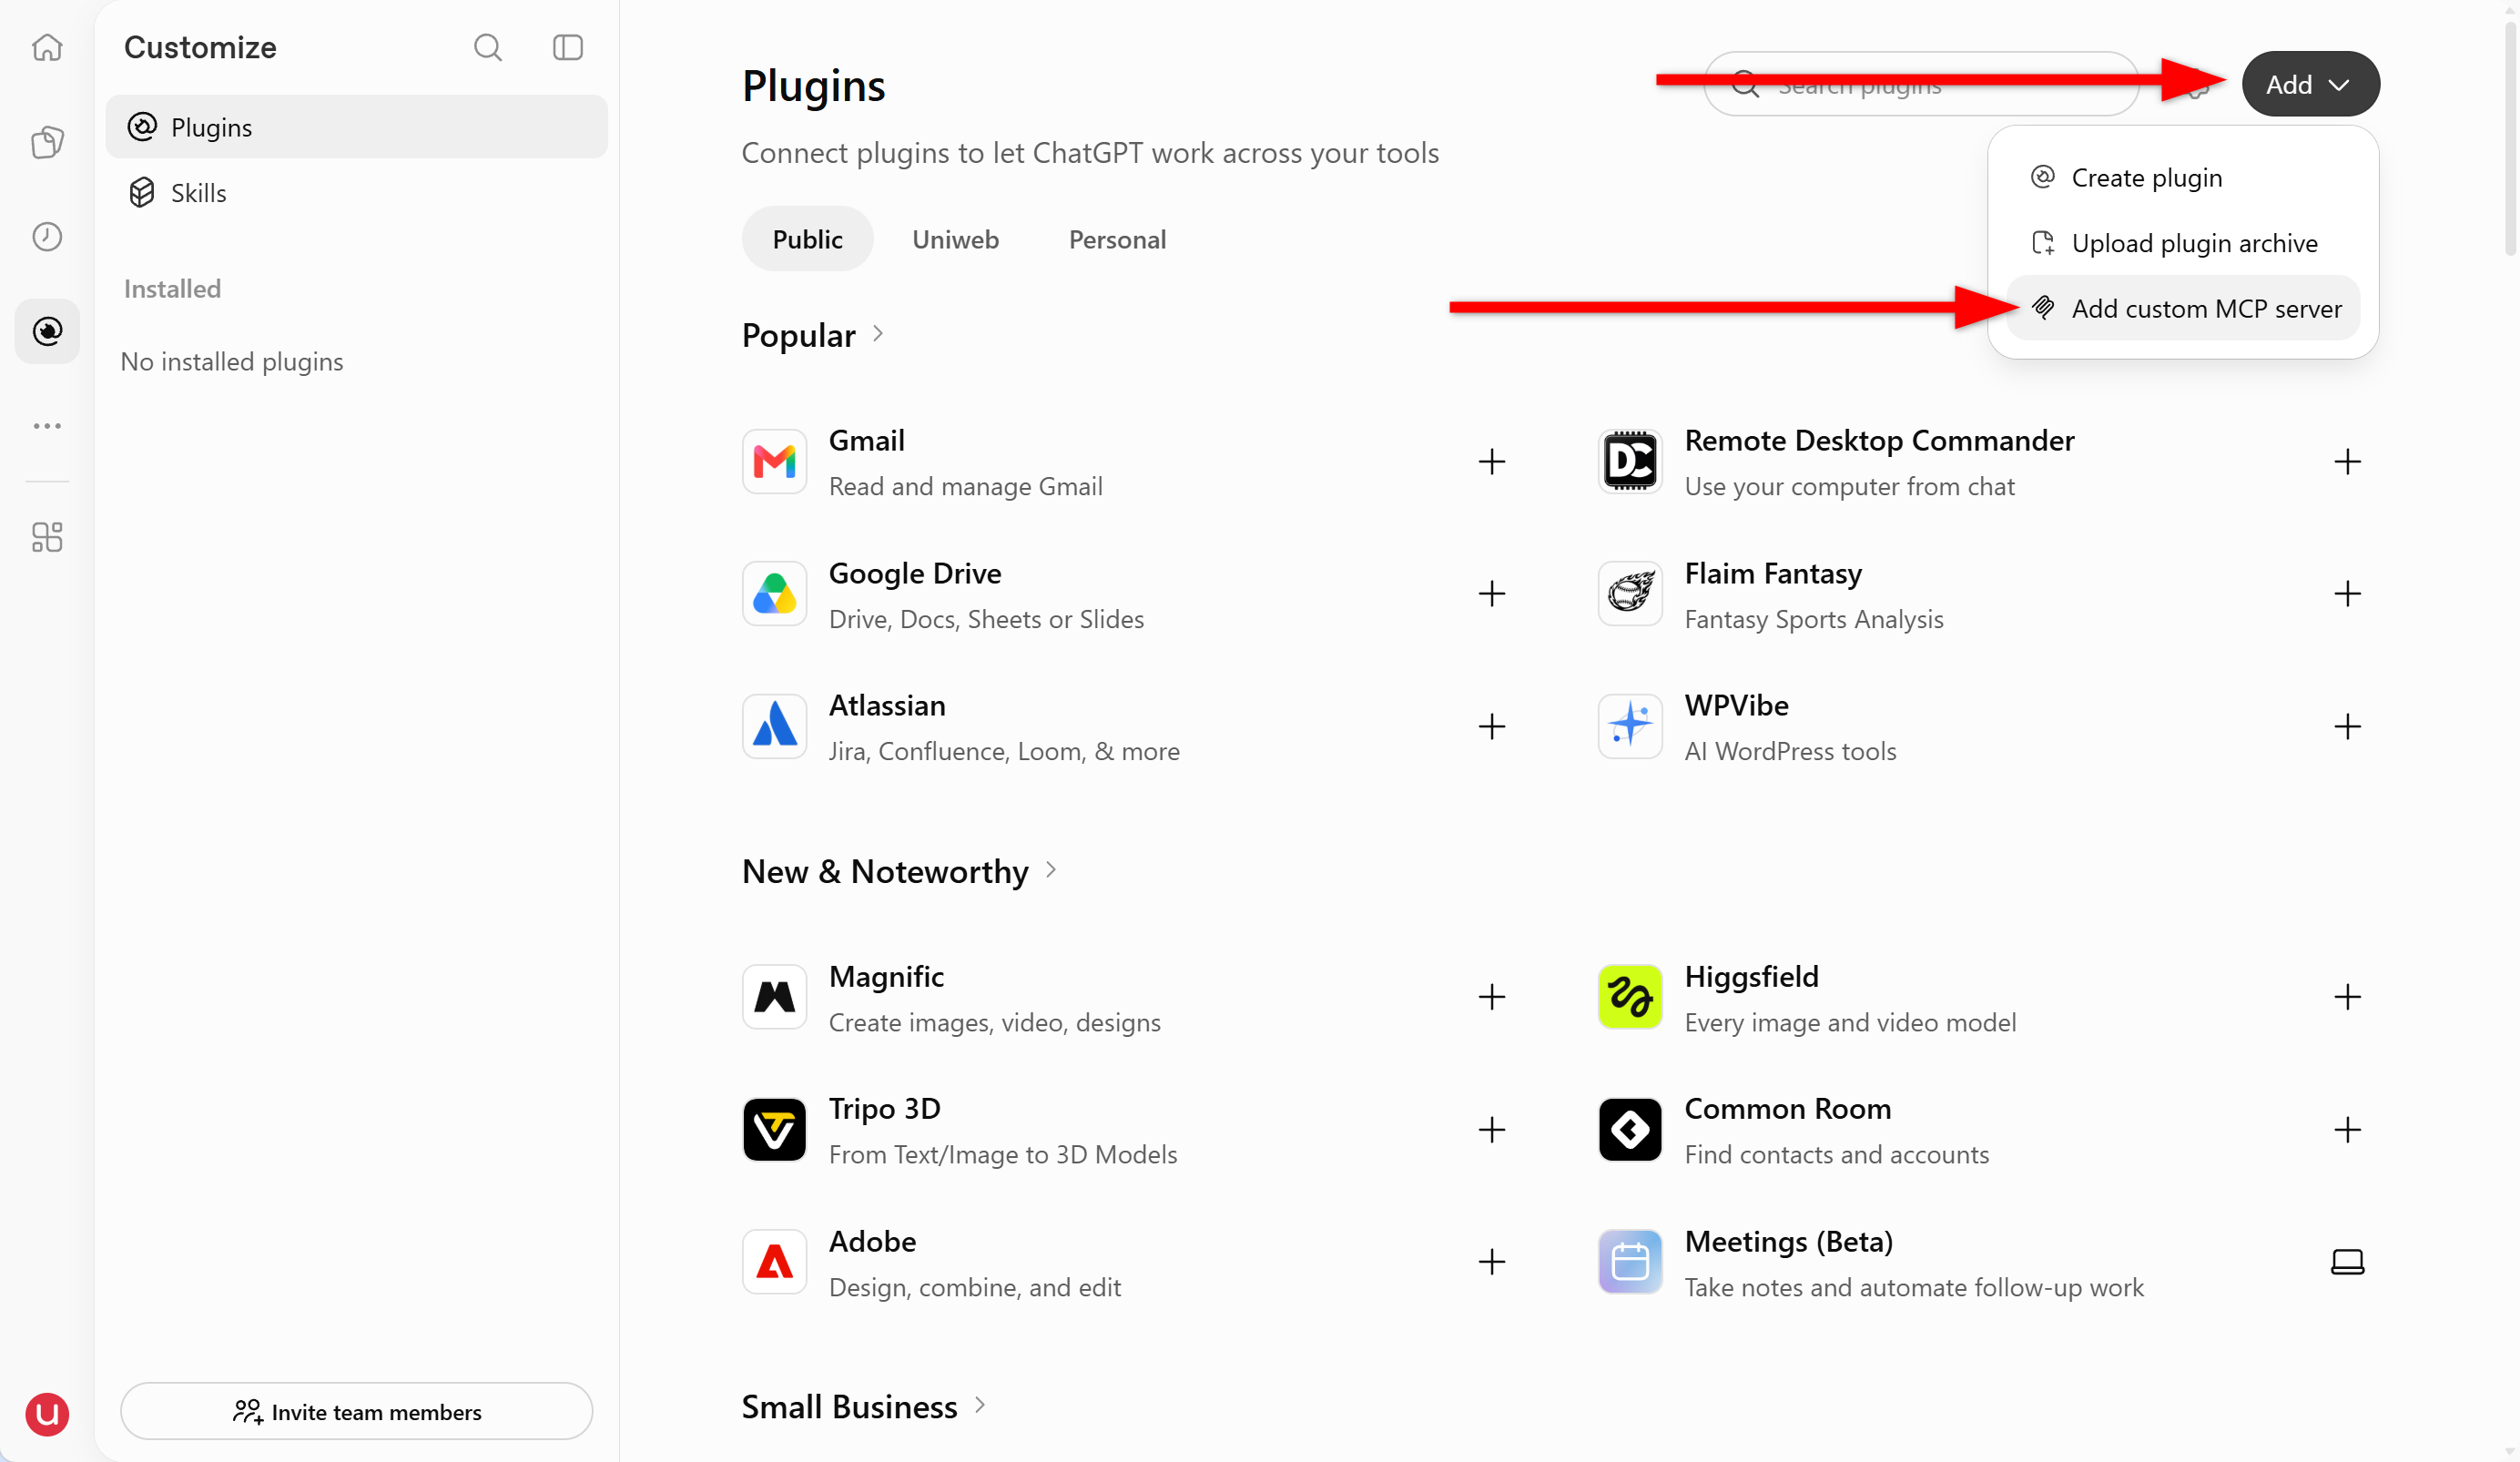Click the Meetings (Beta) laptop icon
2520x1462 pixels.
pos(2347,1262)
